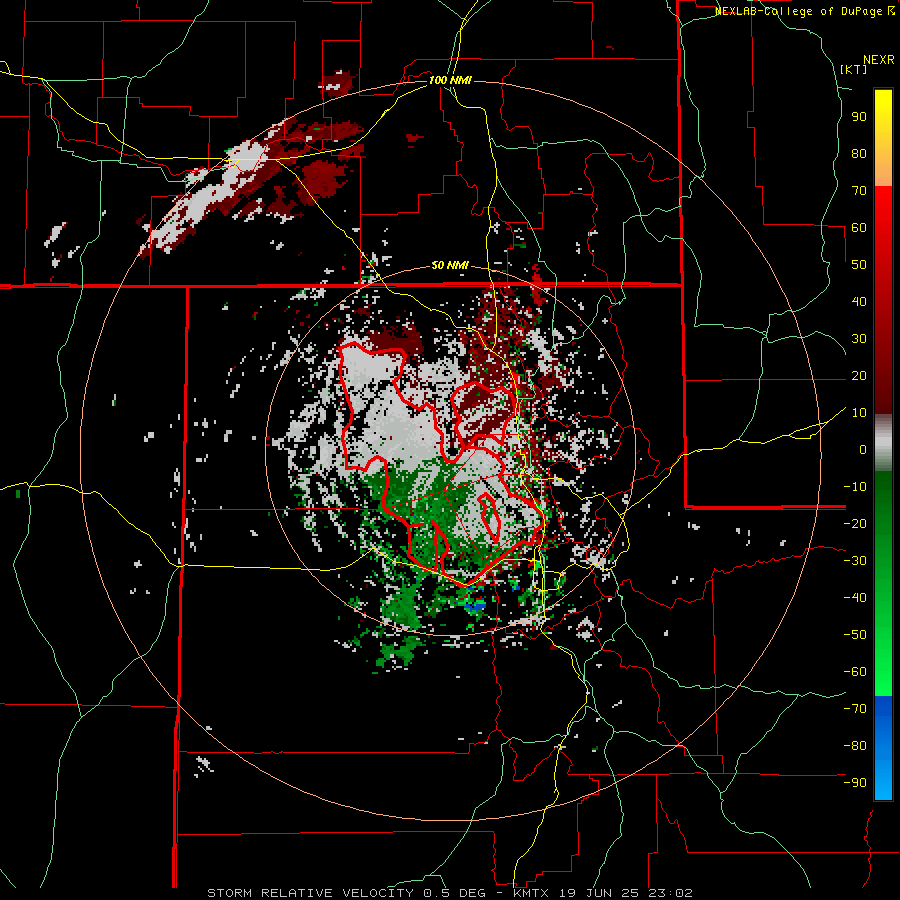This screenshot has width=900, height=900.
Task: Click the -30 value on the velocity scale
Action: [x=855, y=561]
